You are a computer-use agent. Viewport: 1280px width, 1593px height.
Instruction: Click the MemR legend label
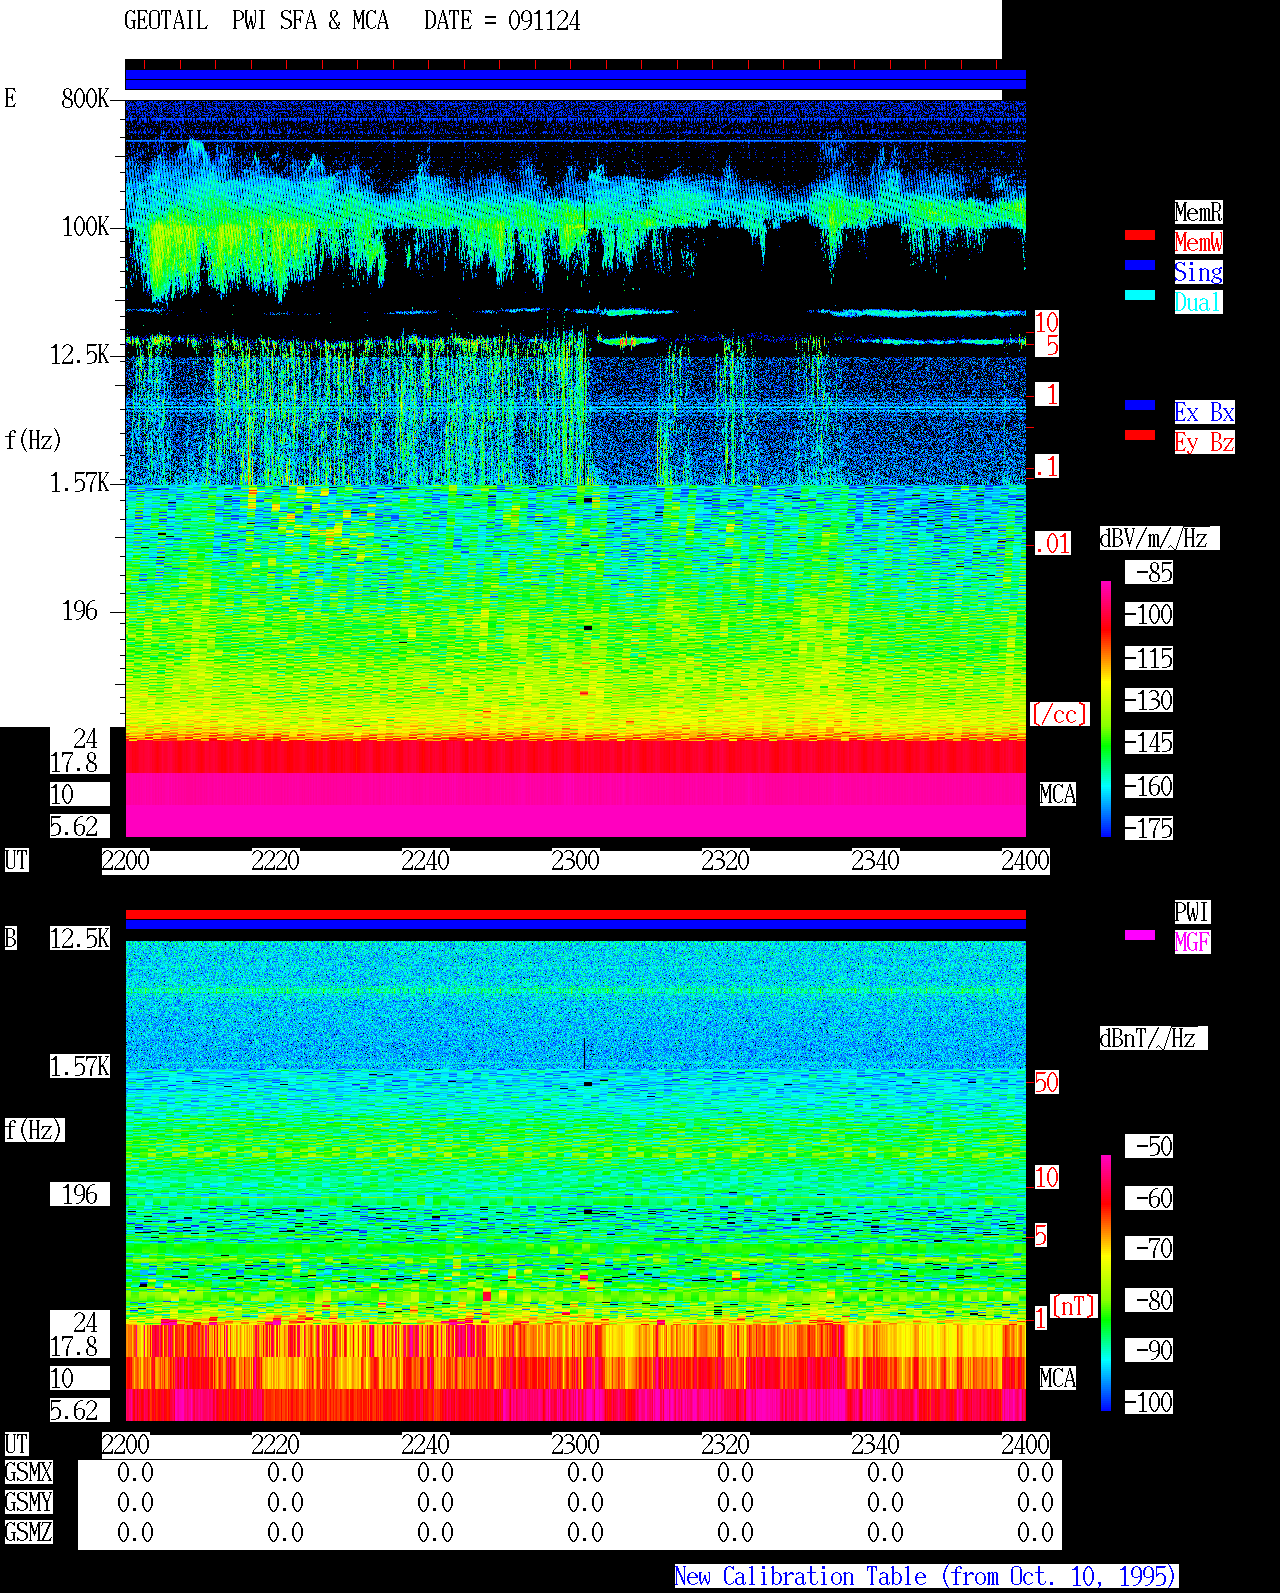tap(1198, 212)
